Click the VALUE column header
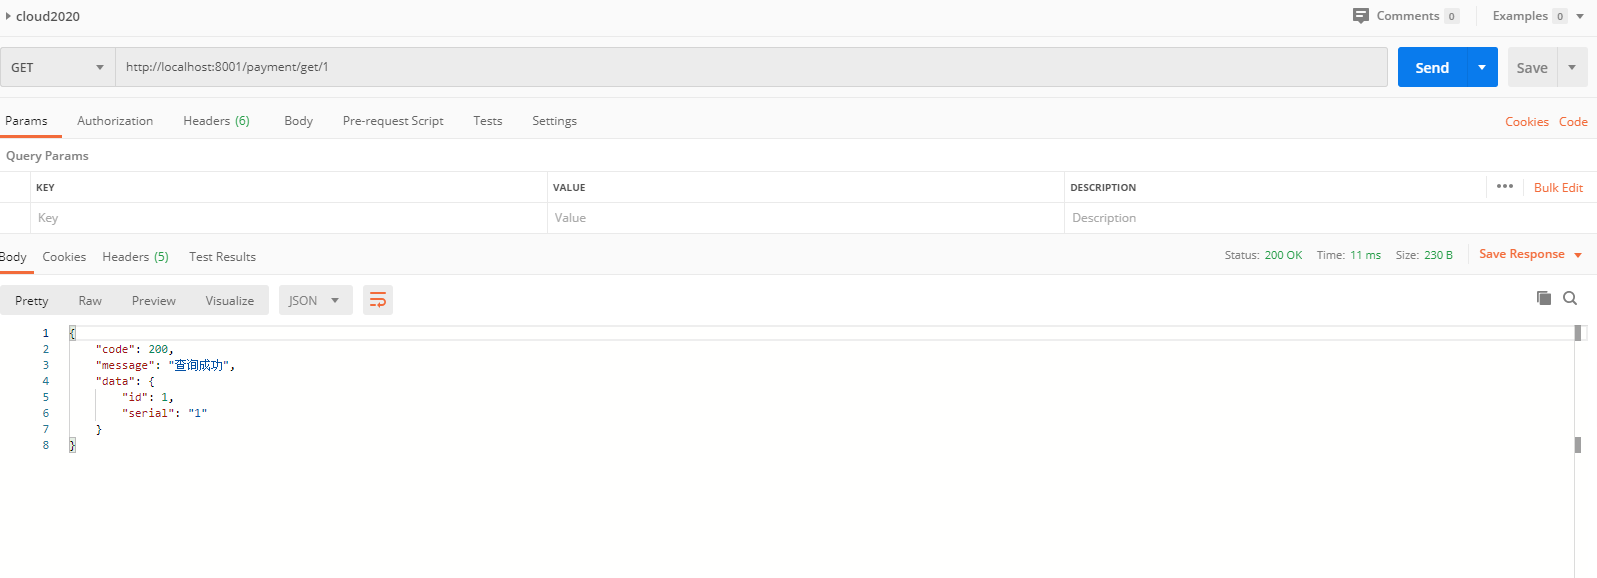 pos(569,187)
